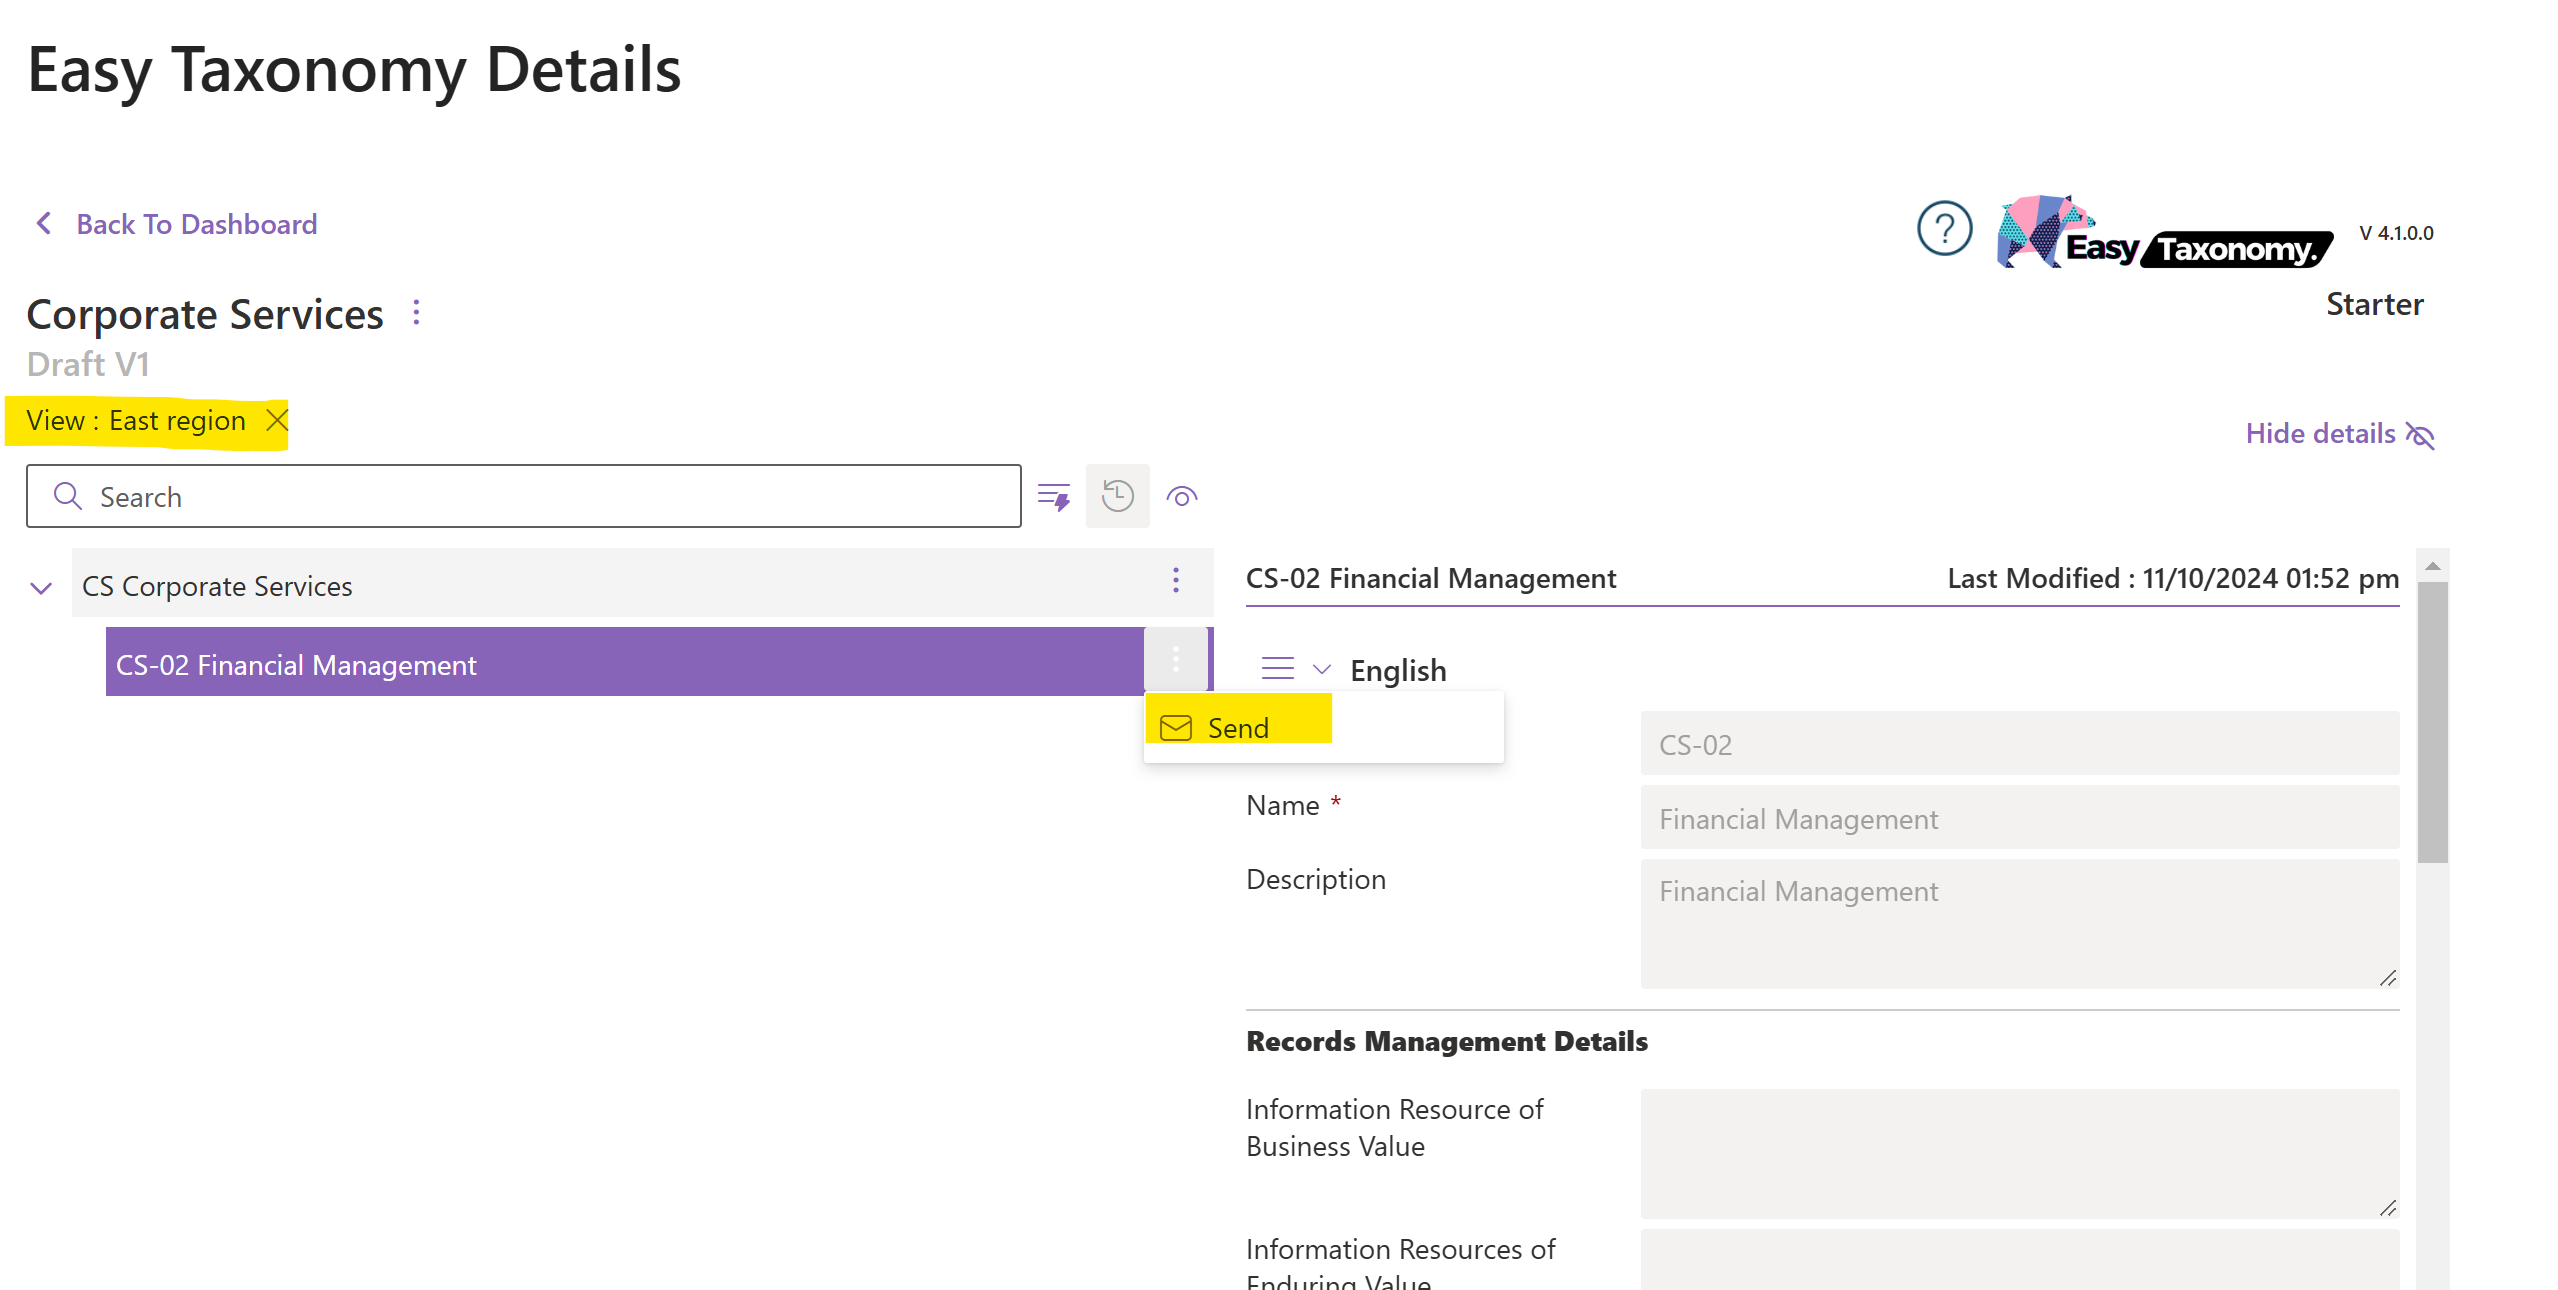
Task: Open the version history clock icon
Action: click(1117, 496)
